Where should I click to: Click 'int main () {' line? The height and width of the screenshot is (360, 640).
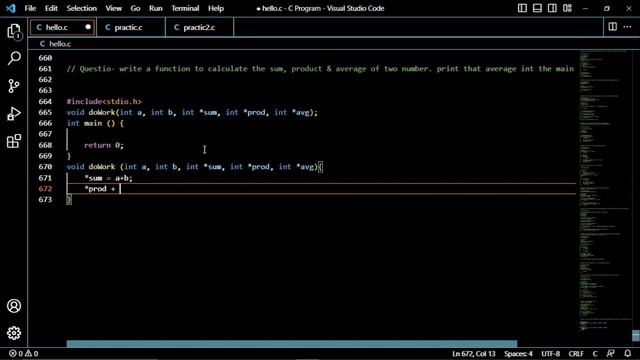tap(95, 123)
